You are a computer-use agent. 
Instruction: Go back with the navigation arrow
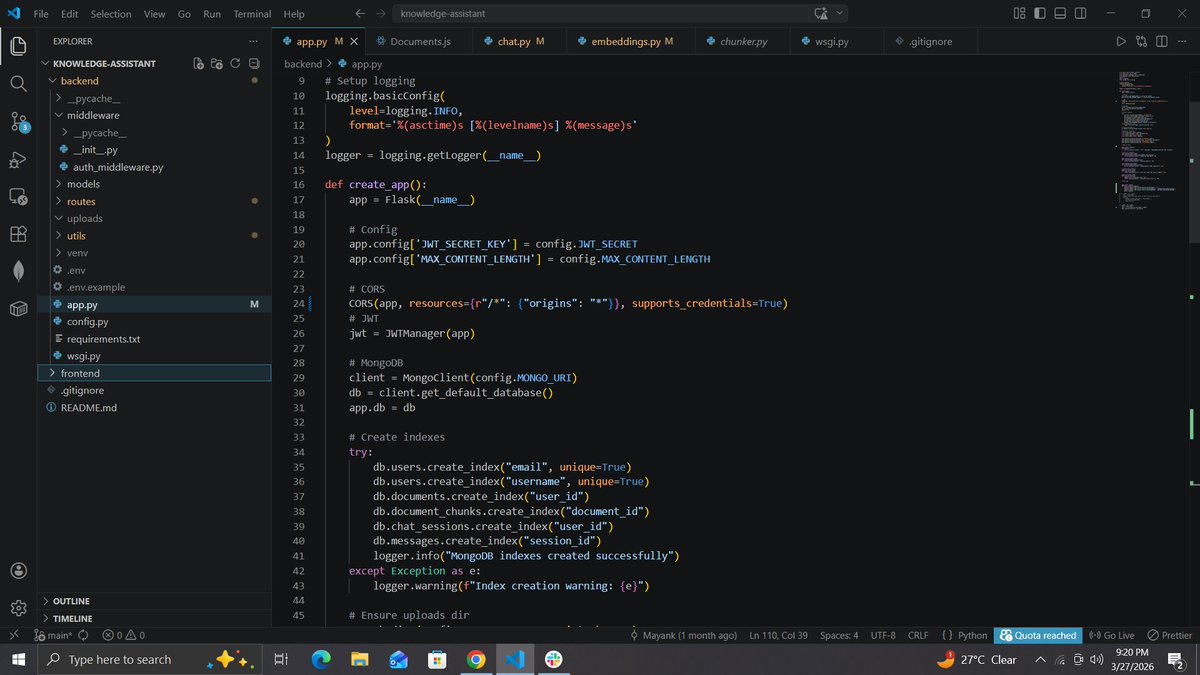[360, 14]
